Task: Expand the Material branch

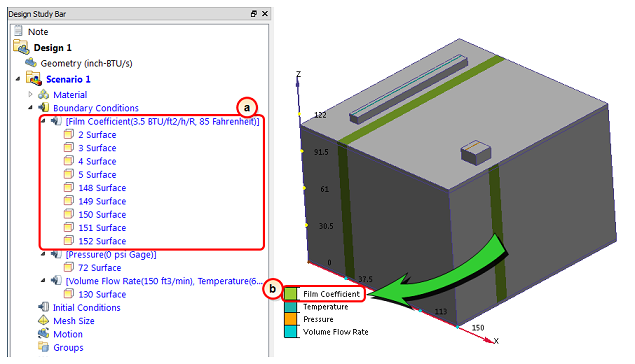Action: 30,94
